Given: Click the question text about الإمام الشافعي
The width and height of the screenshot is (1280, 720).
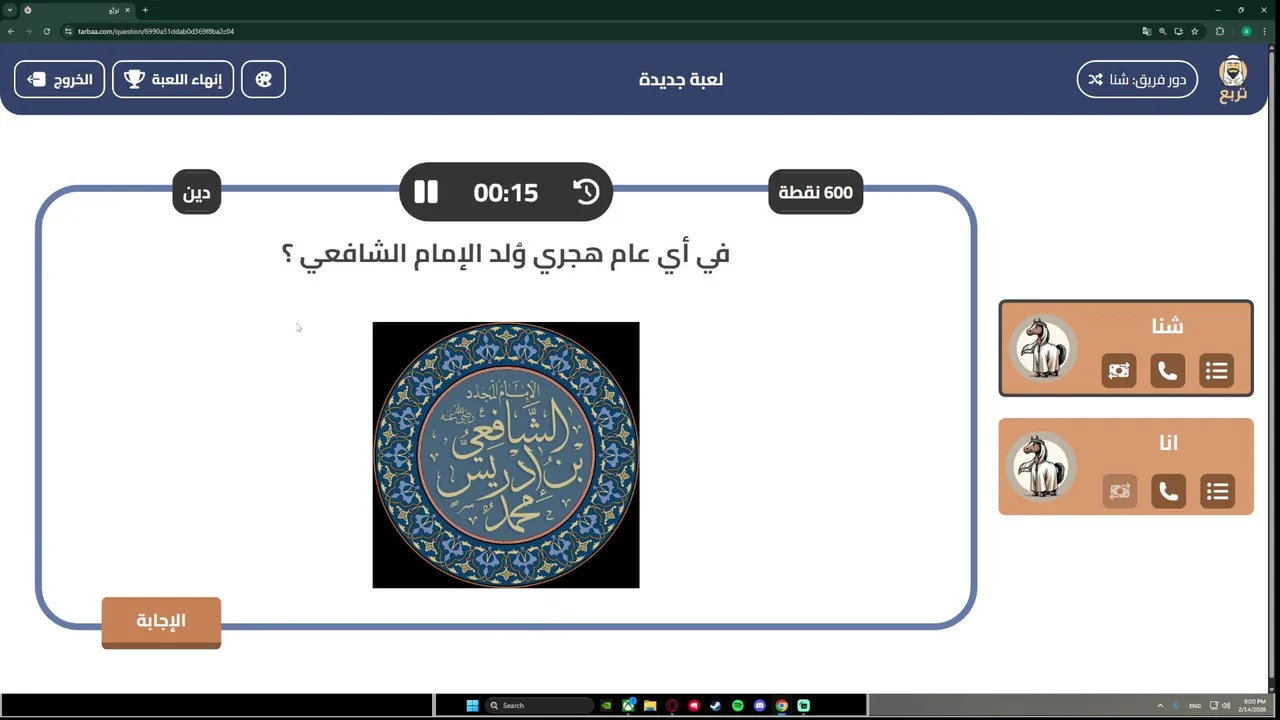Looking at the screenshot, I should coord(506,254).
